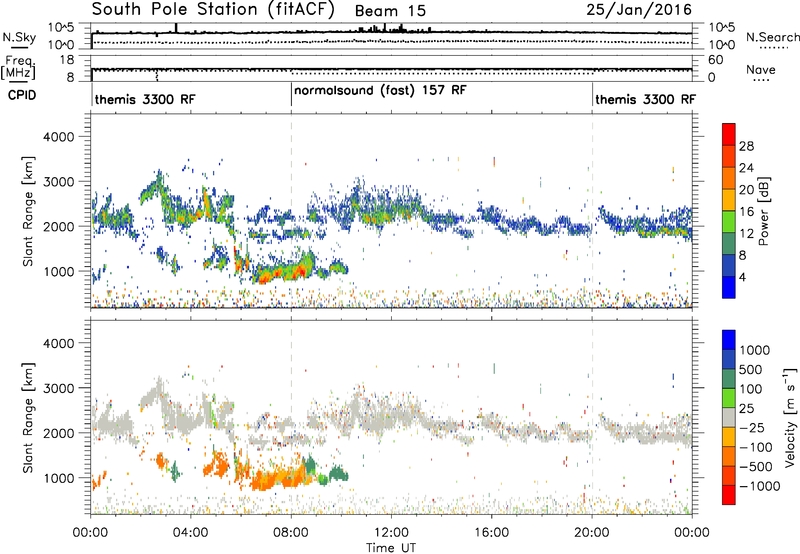The image size is (800, 554).
Task: Click the date '25/Jan/2016'
Action: 639,10
